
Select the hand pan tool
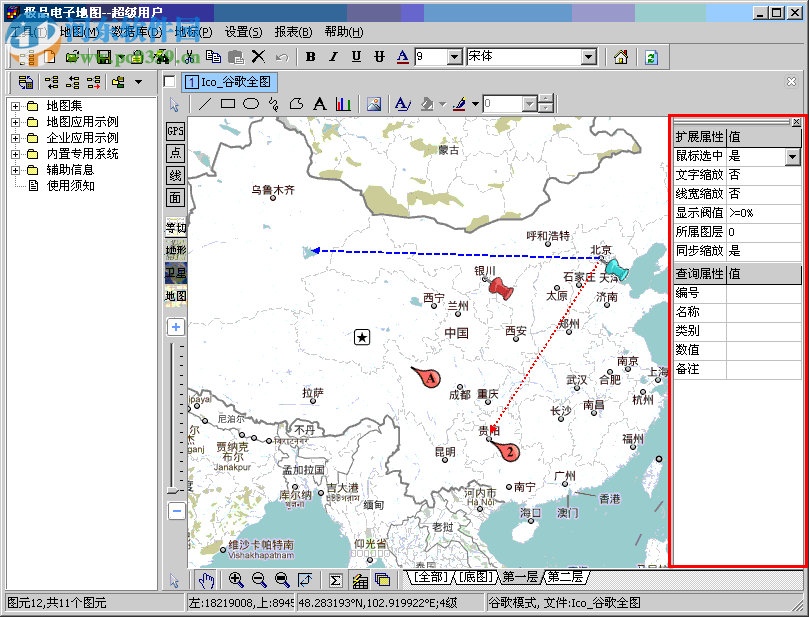pyautogui.click(x=206, y=580)
